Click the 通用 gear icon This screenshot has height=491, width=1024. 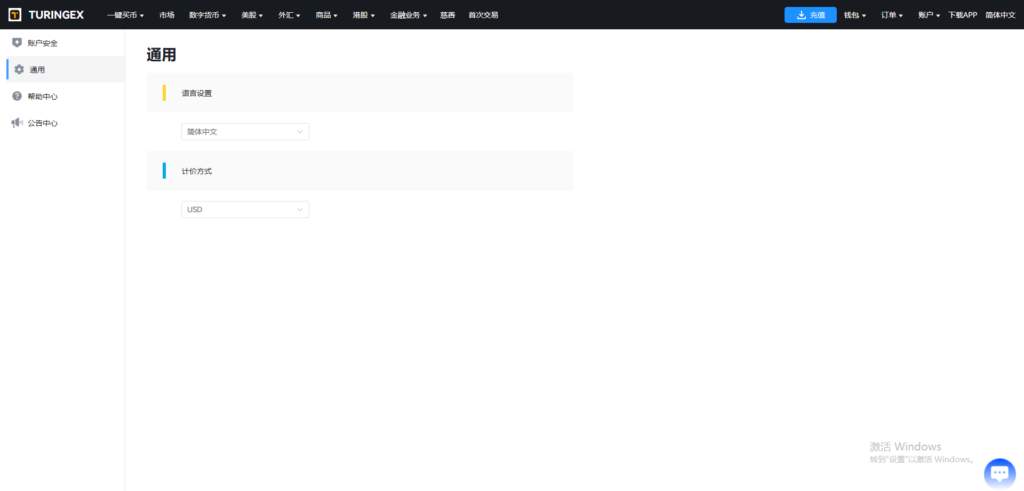pyautogui.click(x=19, y=69)
